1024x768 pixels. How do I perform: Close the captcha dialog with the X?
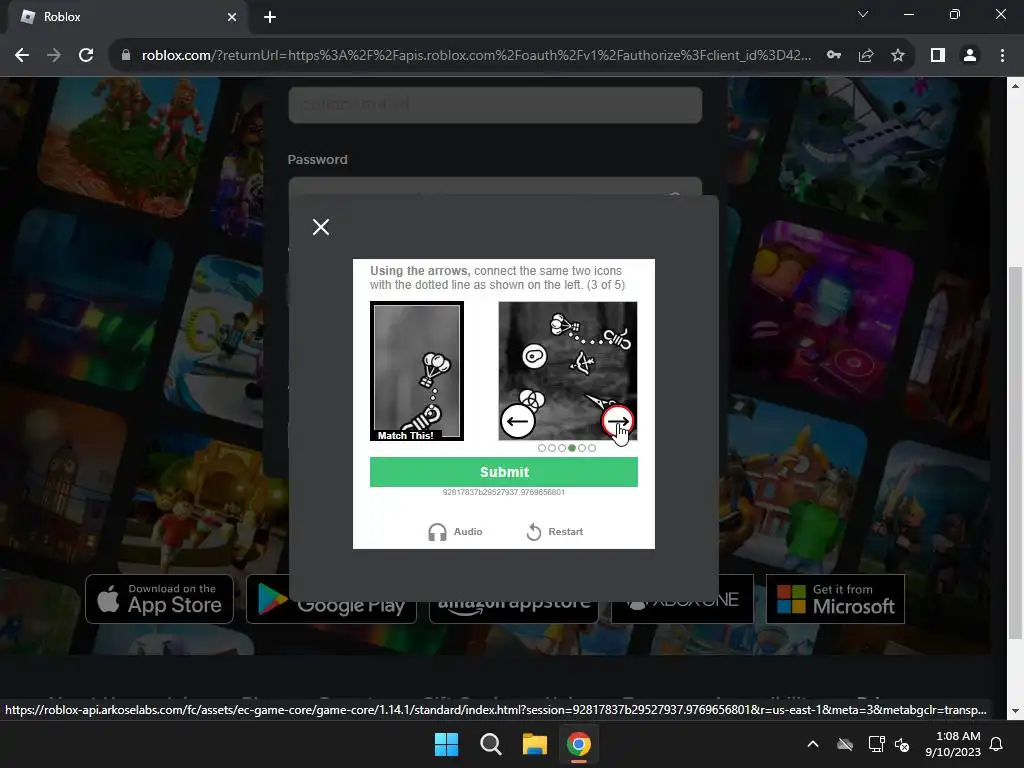(x=321, y=227)
